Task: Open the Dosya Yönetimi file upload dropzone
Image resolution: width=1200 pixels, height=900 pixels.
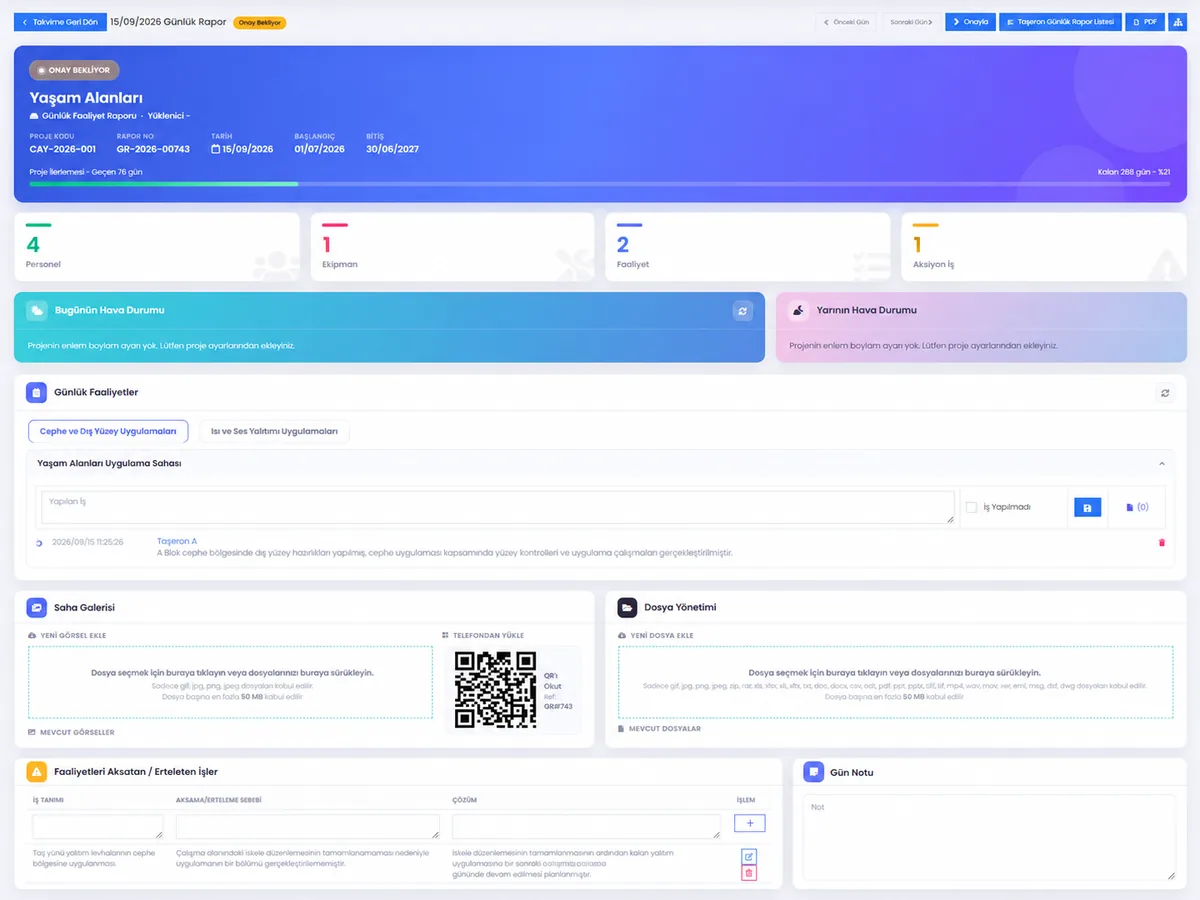Action: click(895, 682)
